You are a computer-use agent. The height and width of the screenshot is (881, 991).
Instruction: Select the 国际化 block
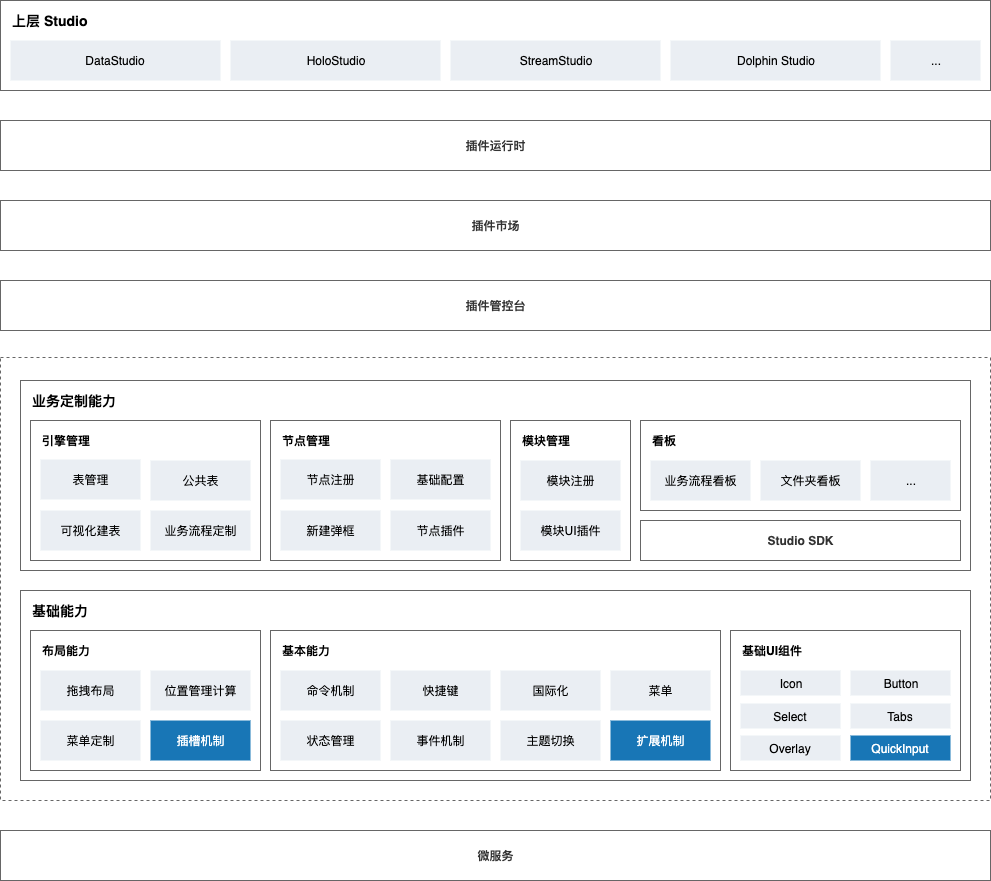[550, 690]
